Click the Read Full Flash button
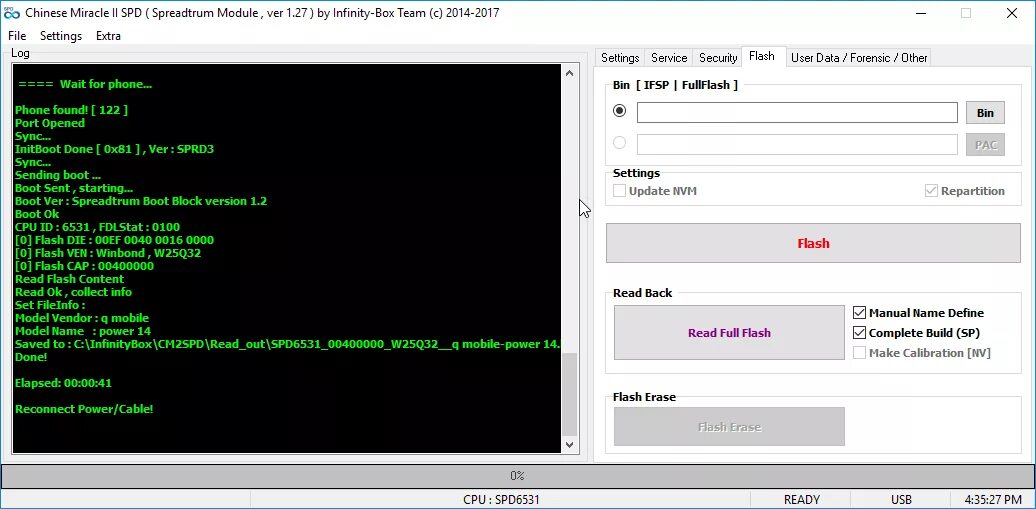 [729, 333]
